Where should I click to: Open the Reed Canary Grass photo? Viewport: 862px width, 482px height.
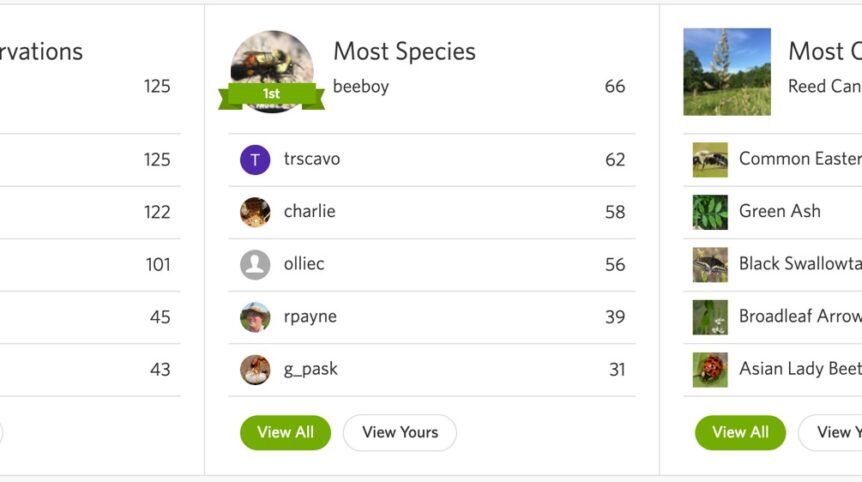pyautogui.click(x=727, y=71)
